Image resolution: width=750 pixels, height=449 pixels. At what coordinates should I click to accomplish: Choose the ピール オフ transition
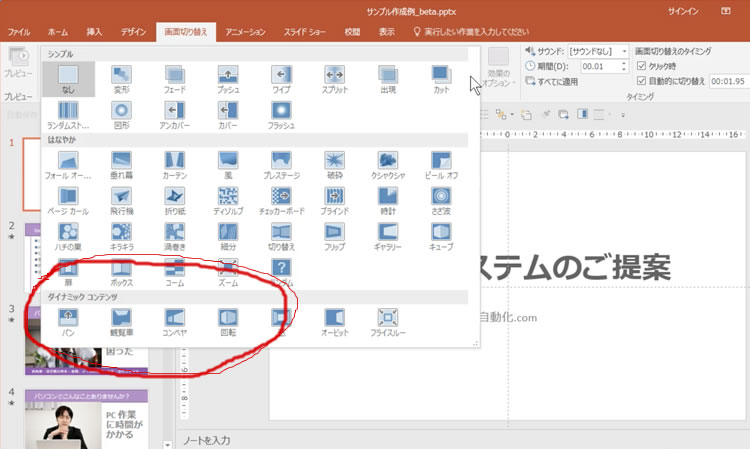click(441, 165)
